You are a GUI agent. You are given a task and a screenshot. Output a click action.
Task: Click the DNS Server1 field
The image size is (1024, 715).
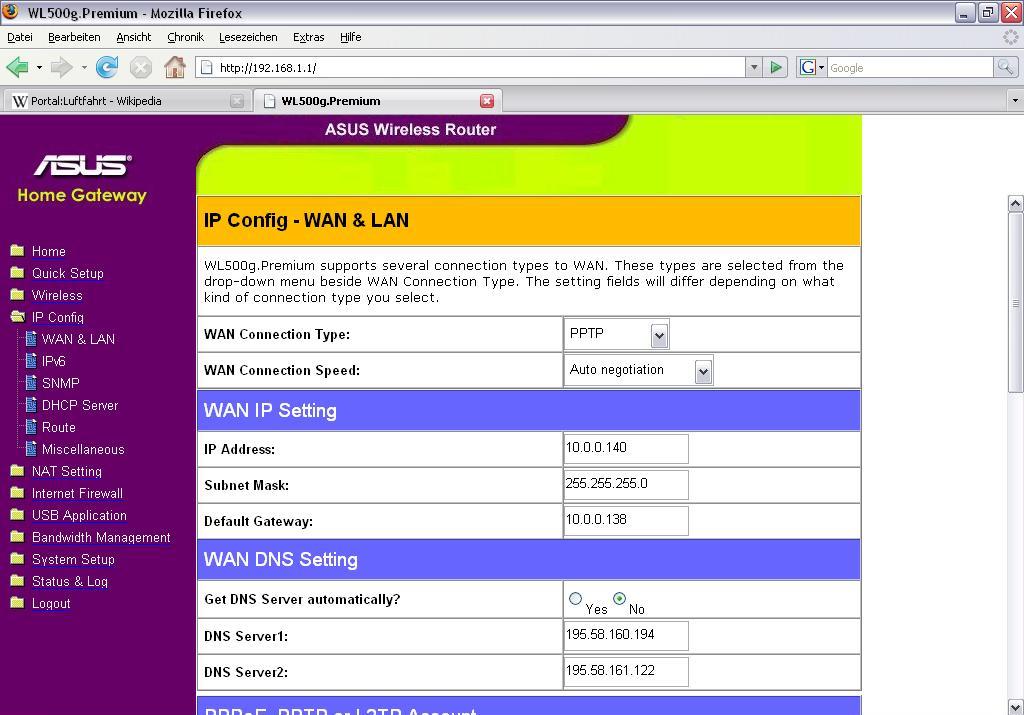pos(626,636)
